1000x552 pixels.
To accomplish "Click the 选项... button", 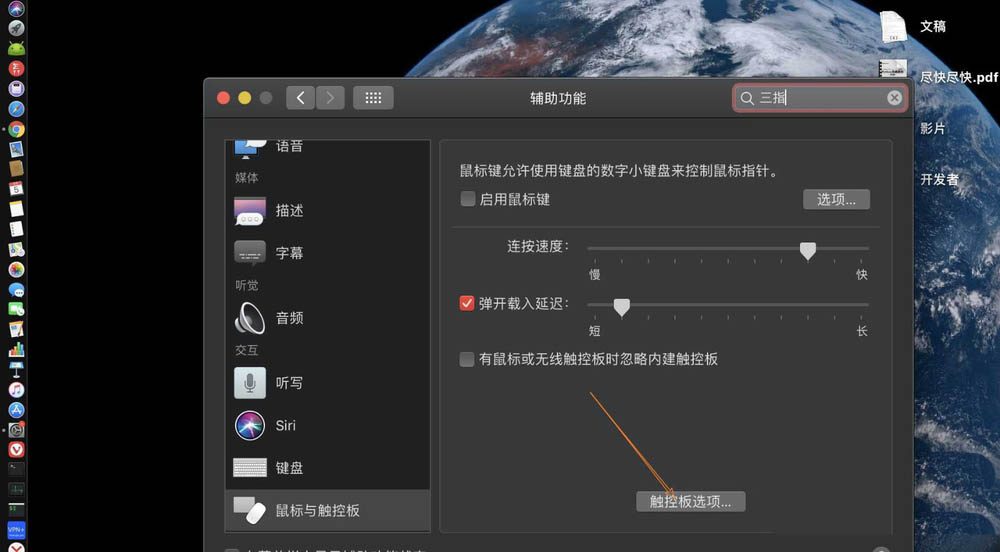I will coord(836,200).
